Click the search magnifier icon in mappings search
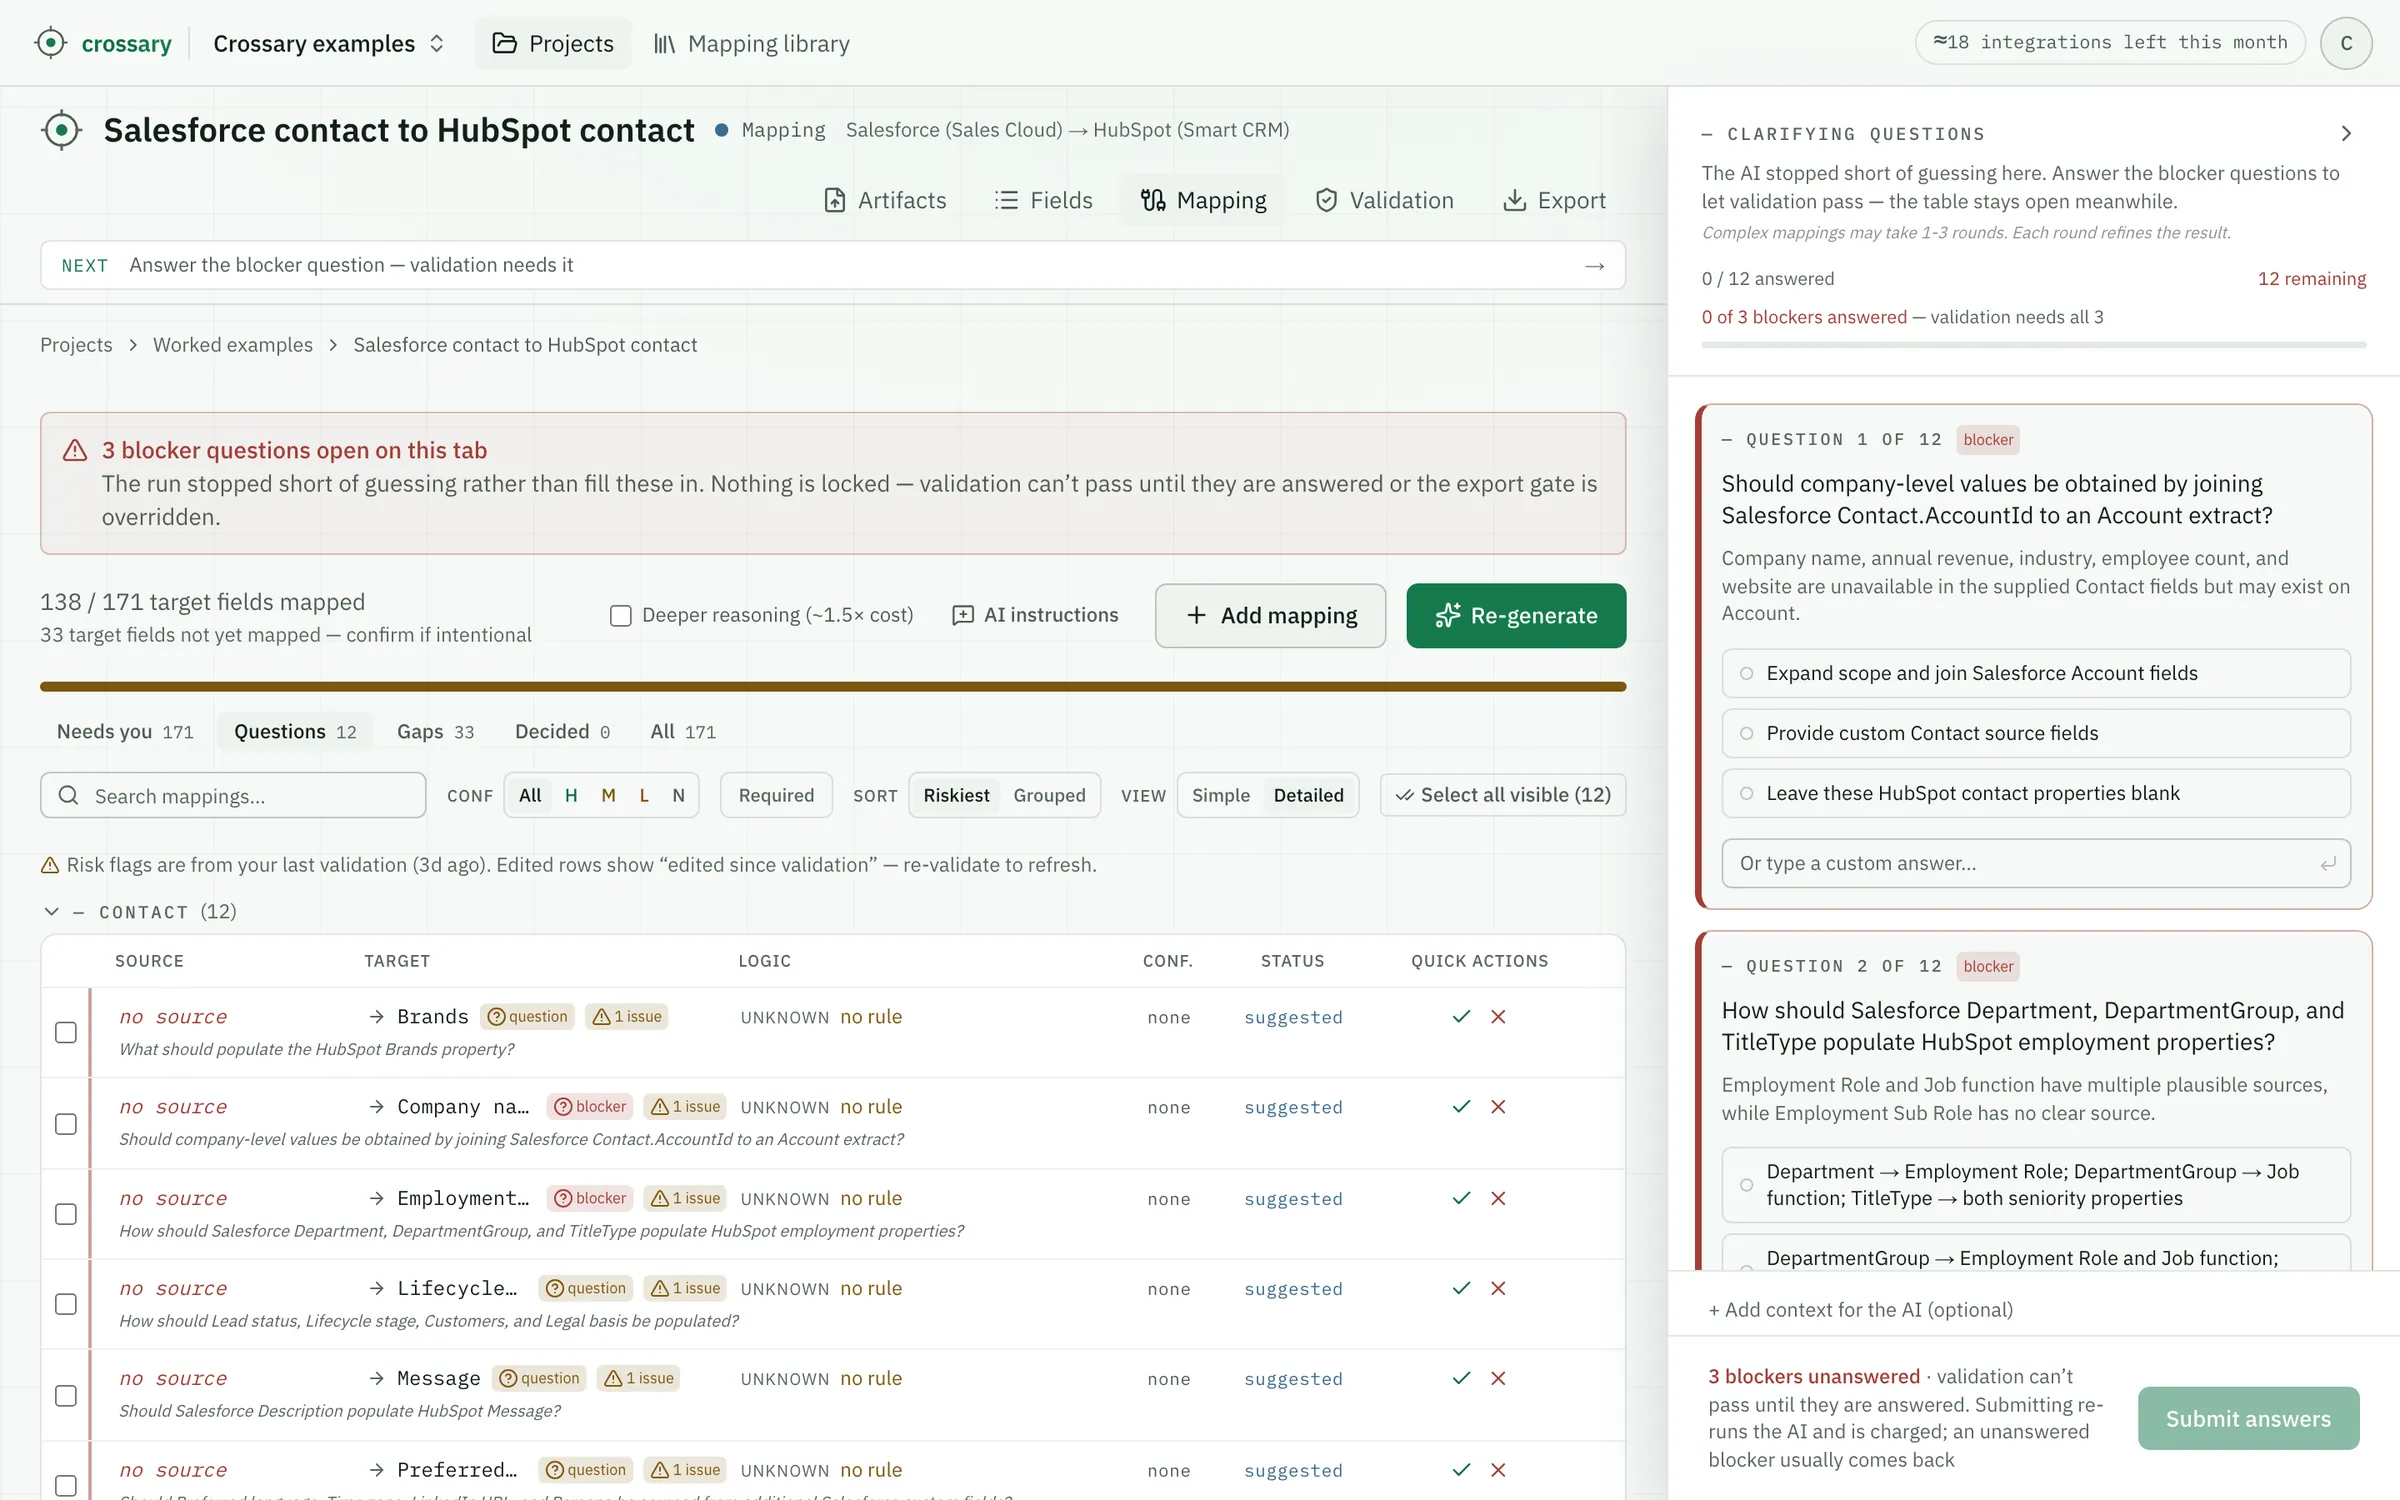The image size is (2400, 1500). click(x=68, y=795)
